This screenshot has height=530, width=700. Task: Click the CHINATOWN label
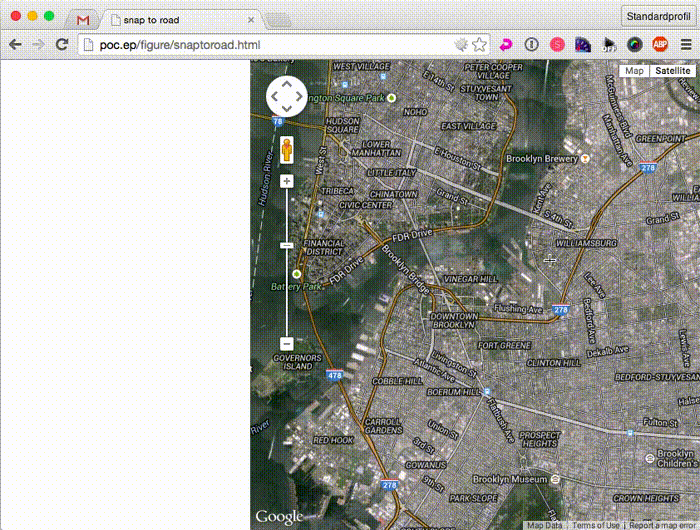pyautogui.click(x=393, y=194)
